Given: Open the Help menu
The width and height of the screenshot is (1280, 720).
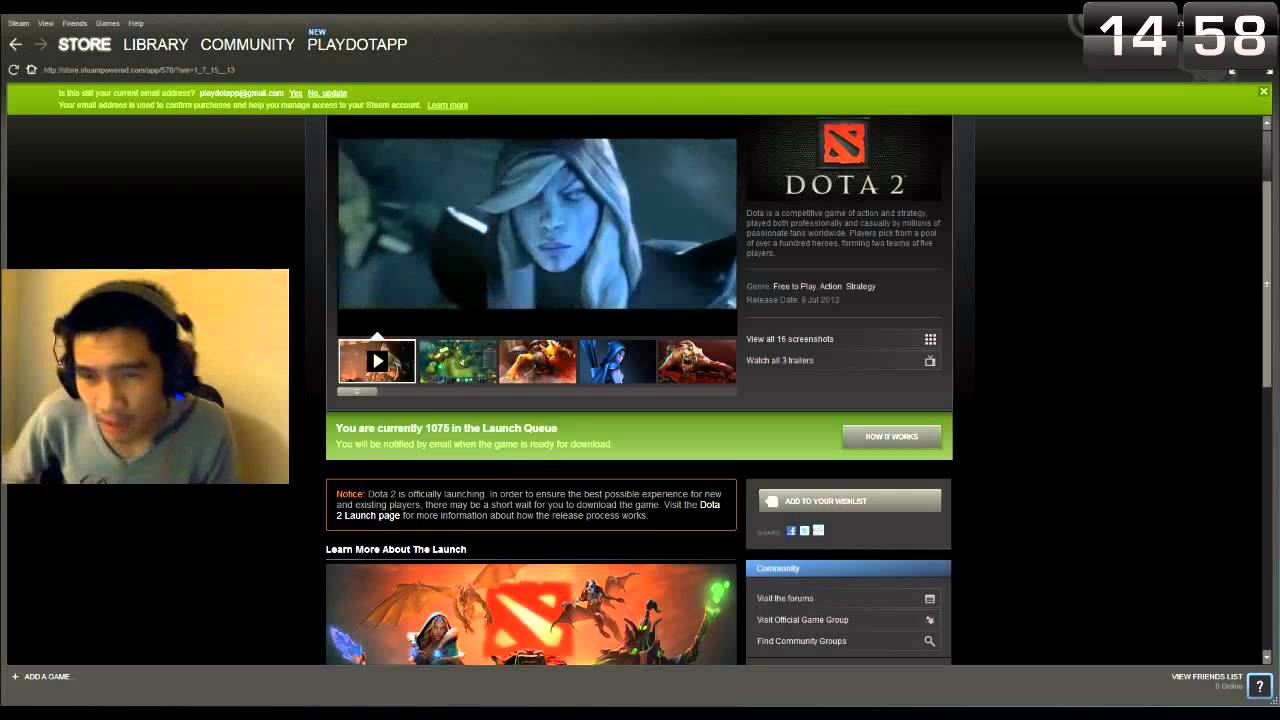Looking at the screenshot, I should pyautogui.click(x=136, y=23).
